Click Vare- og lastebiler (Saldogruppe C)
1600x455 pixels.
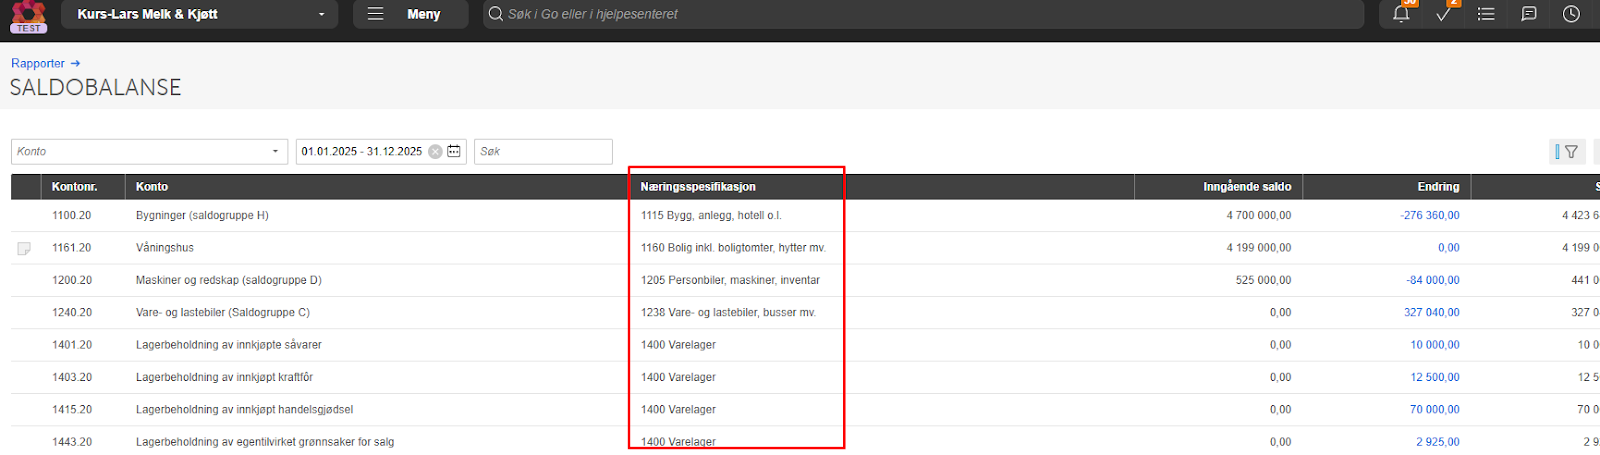pyautogui.click(x=223, y=312)
